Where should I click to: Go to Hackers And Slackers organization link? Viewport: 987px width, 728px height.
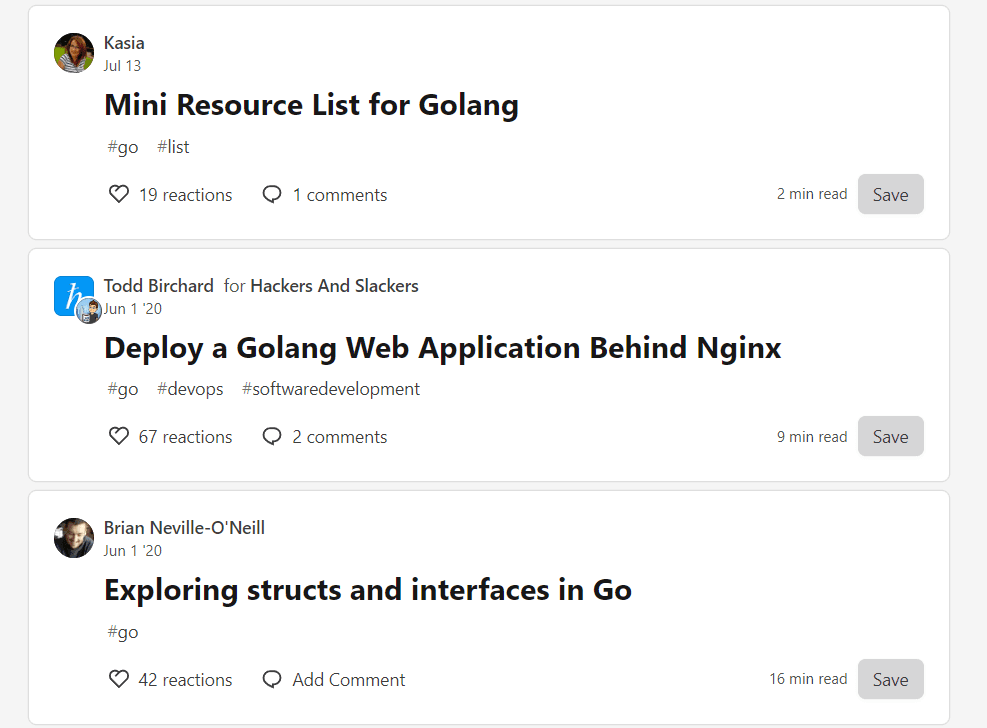click(x=334, y=286)
